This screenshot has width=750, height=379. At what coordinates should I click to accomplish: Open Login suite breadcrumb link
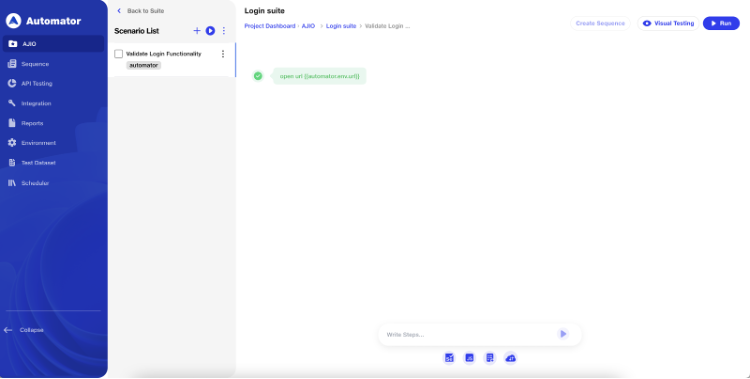341,26
